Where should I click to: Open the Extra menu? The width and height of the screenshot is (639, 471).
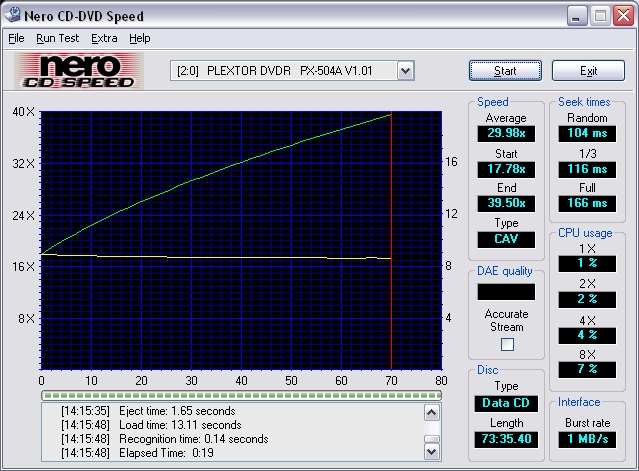(104, 38)
